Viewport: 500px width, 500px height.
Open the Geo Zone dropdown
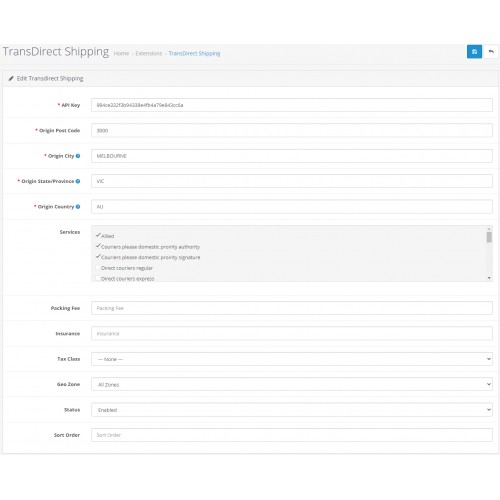tap(292, 384)
